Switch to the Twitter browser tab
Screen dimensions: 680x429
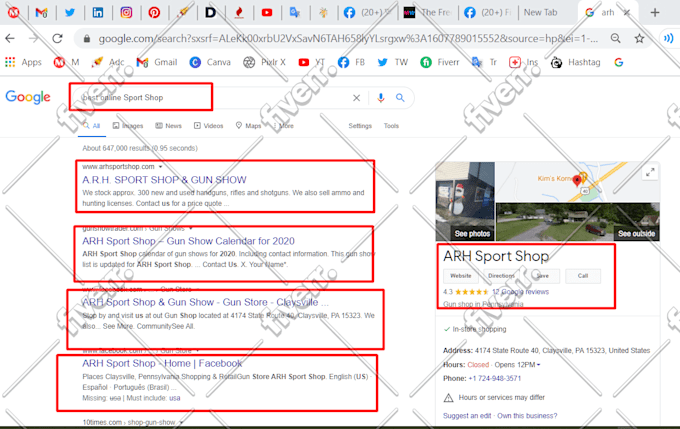tap(69, 13)
